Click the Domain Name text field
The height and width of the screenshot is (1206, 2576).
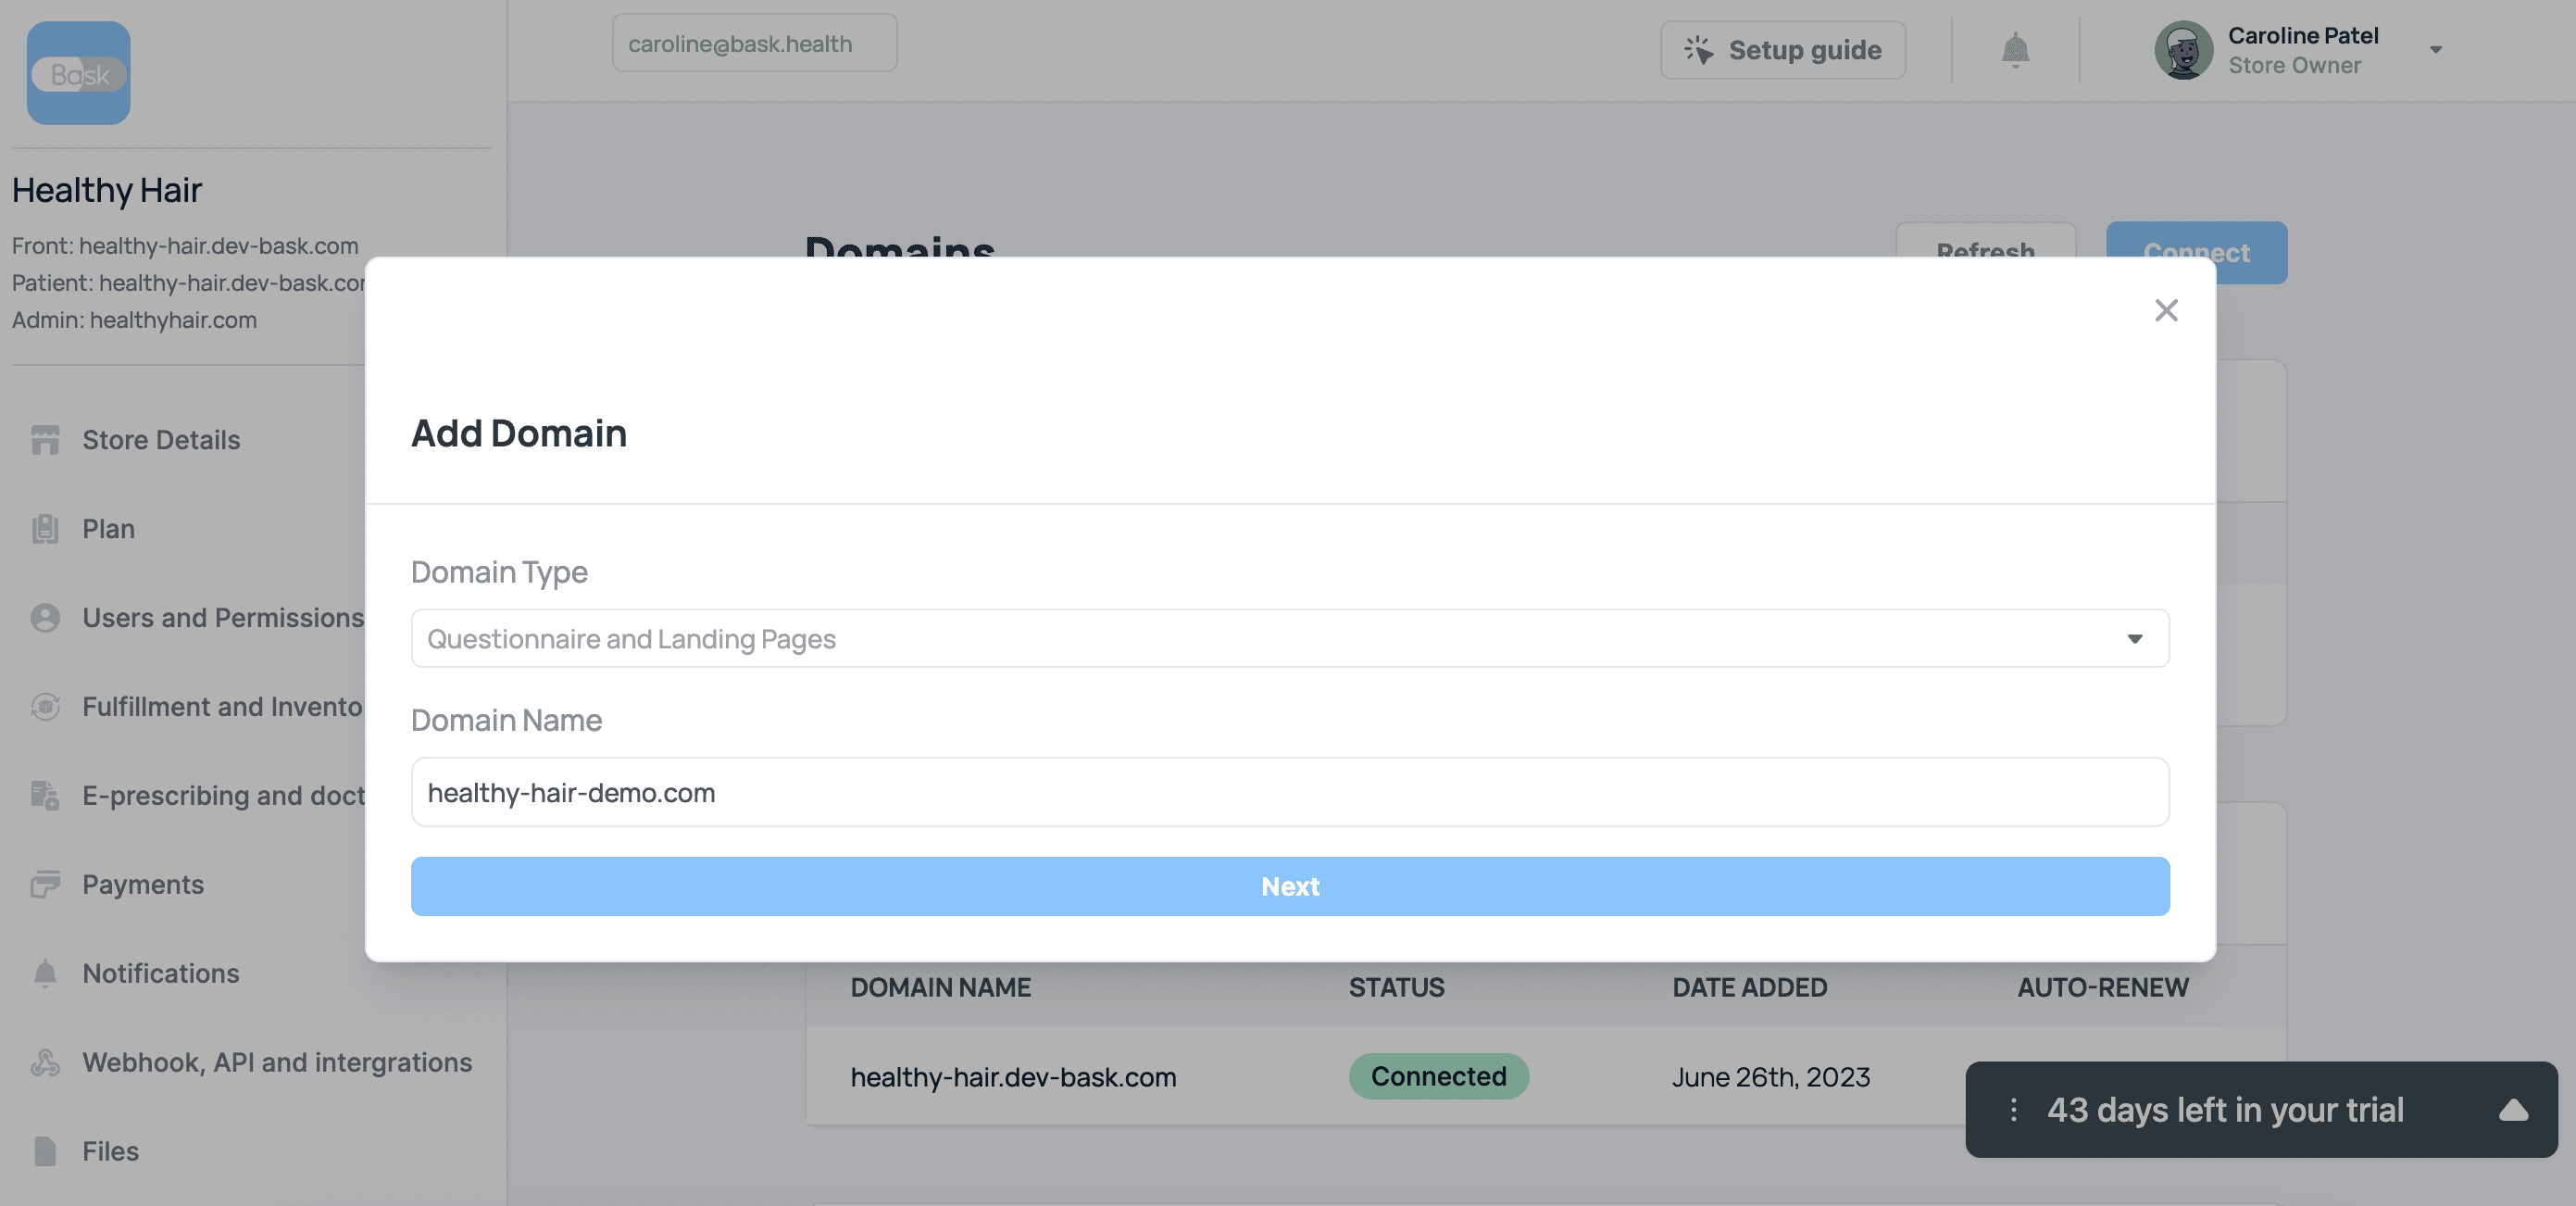click(x=1289, y=792)
